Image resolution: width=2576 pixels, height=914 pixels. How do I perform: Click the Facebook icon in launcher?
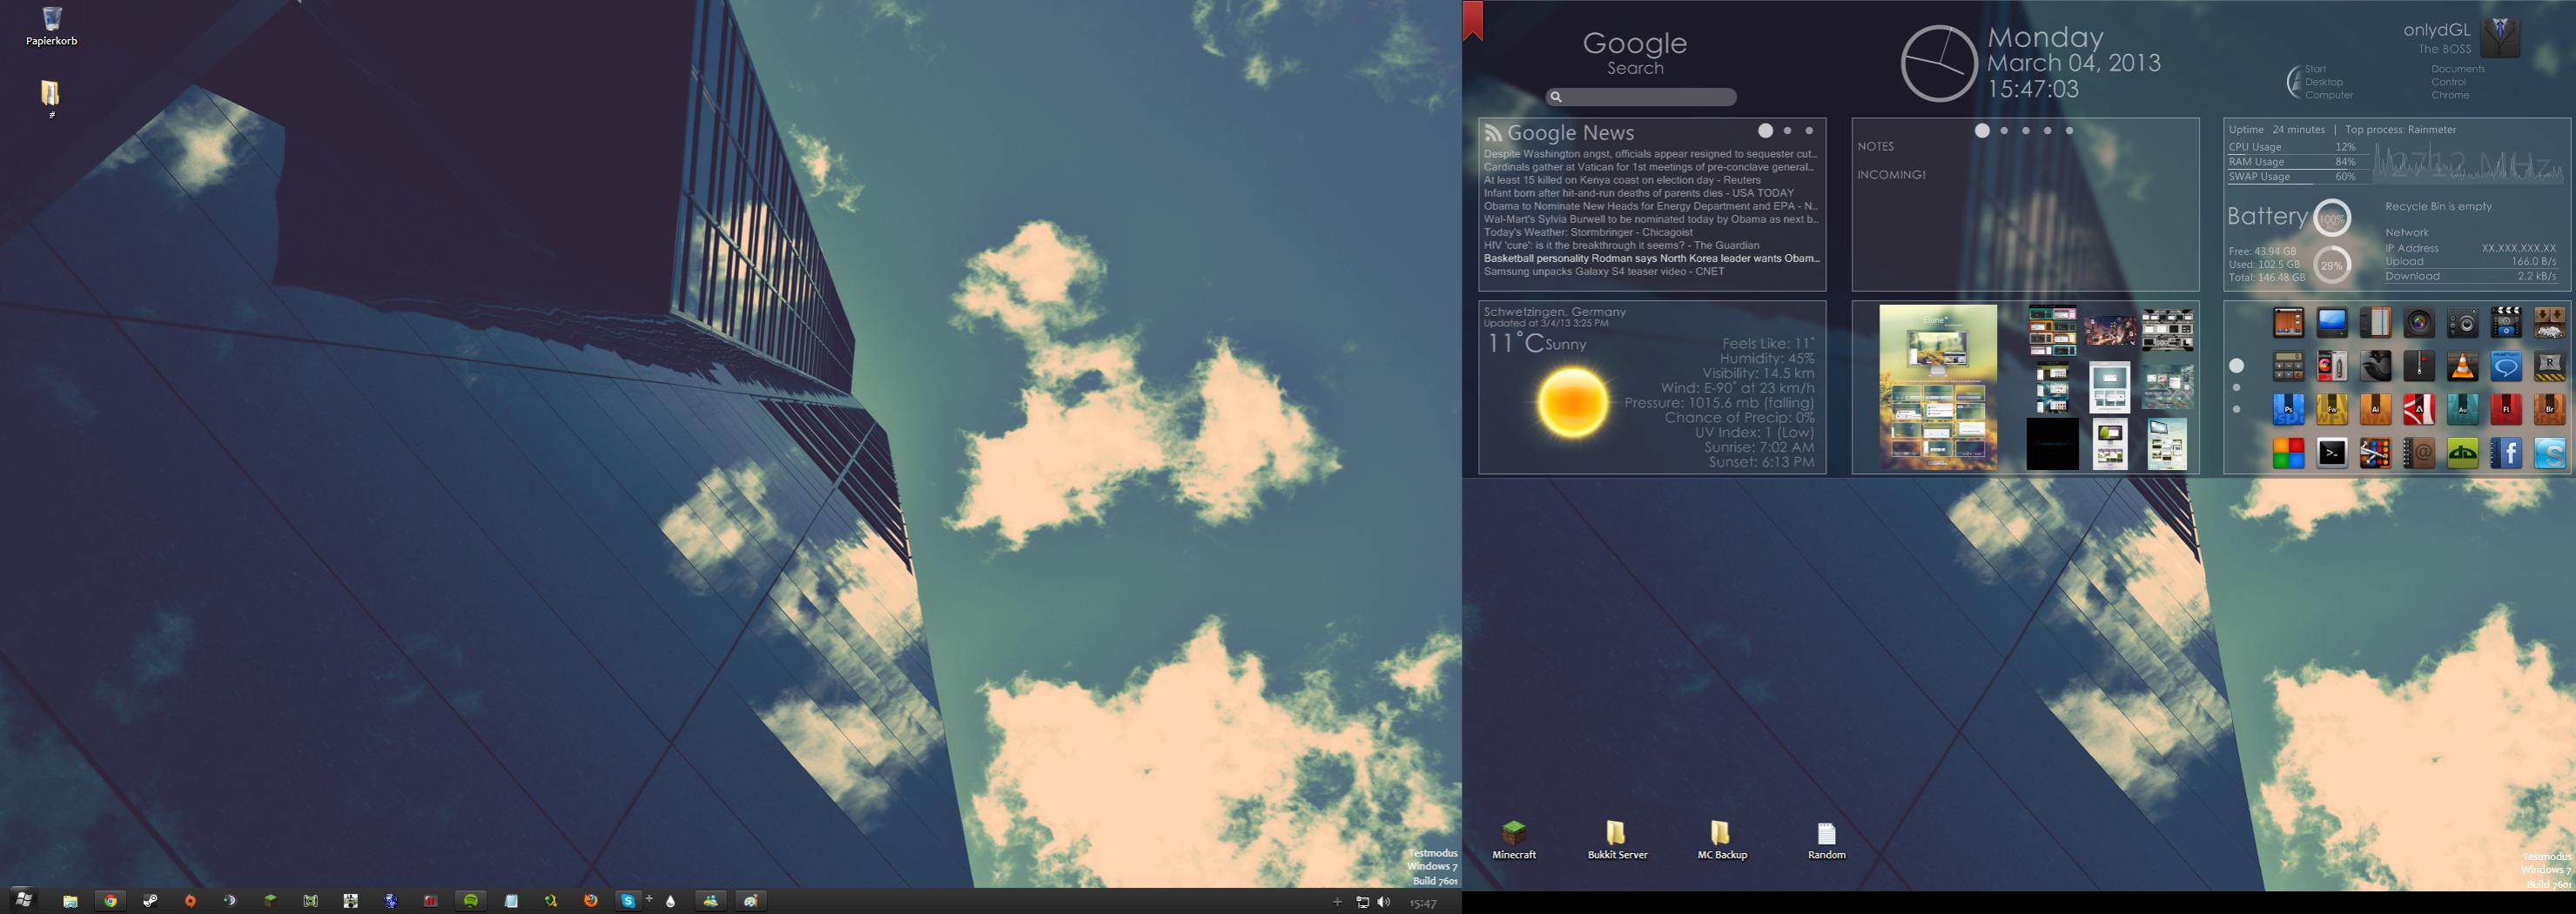tap(2506, 454)
